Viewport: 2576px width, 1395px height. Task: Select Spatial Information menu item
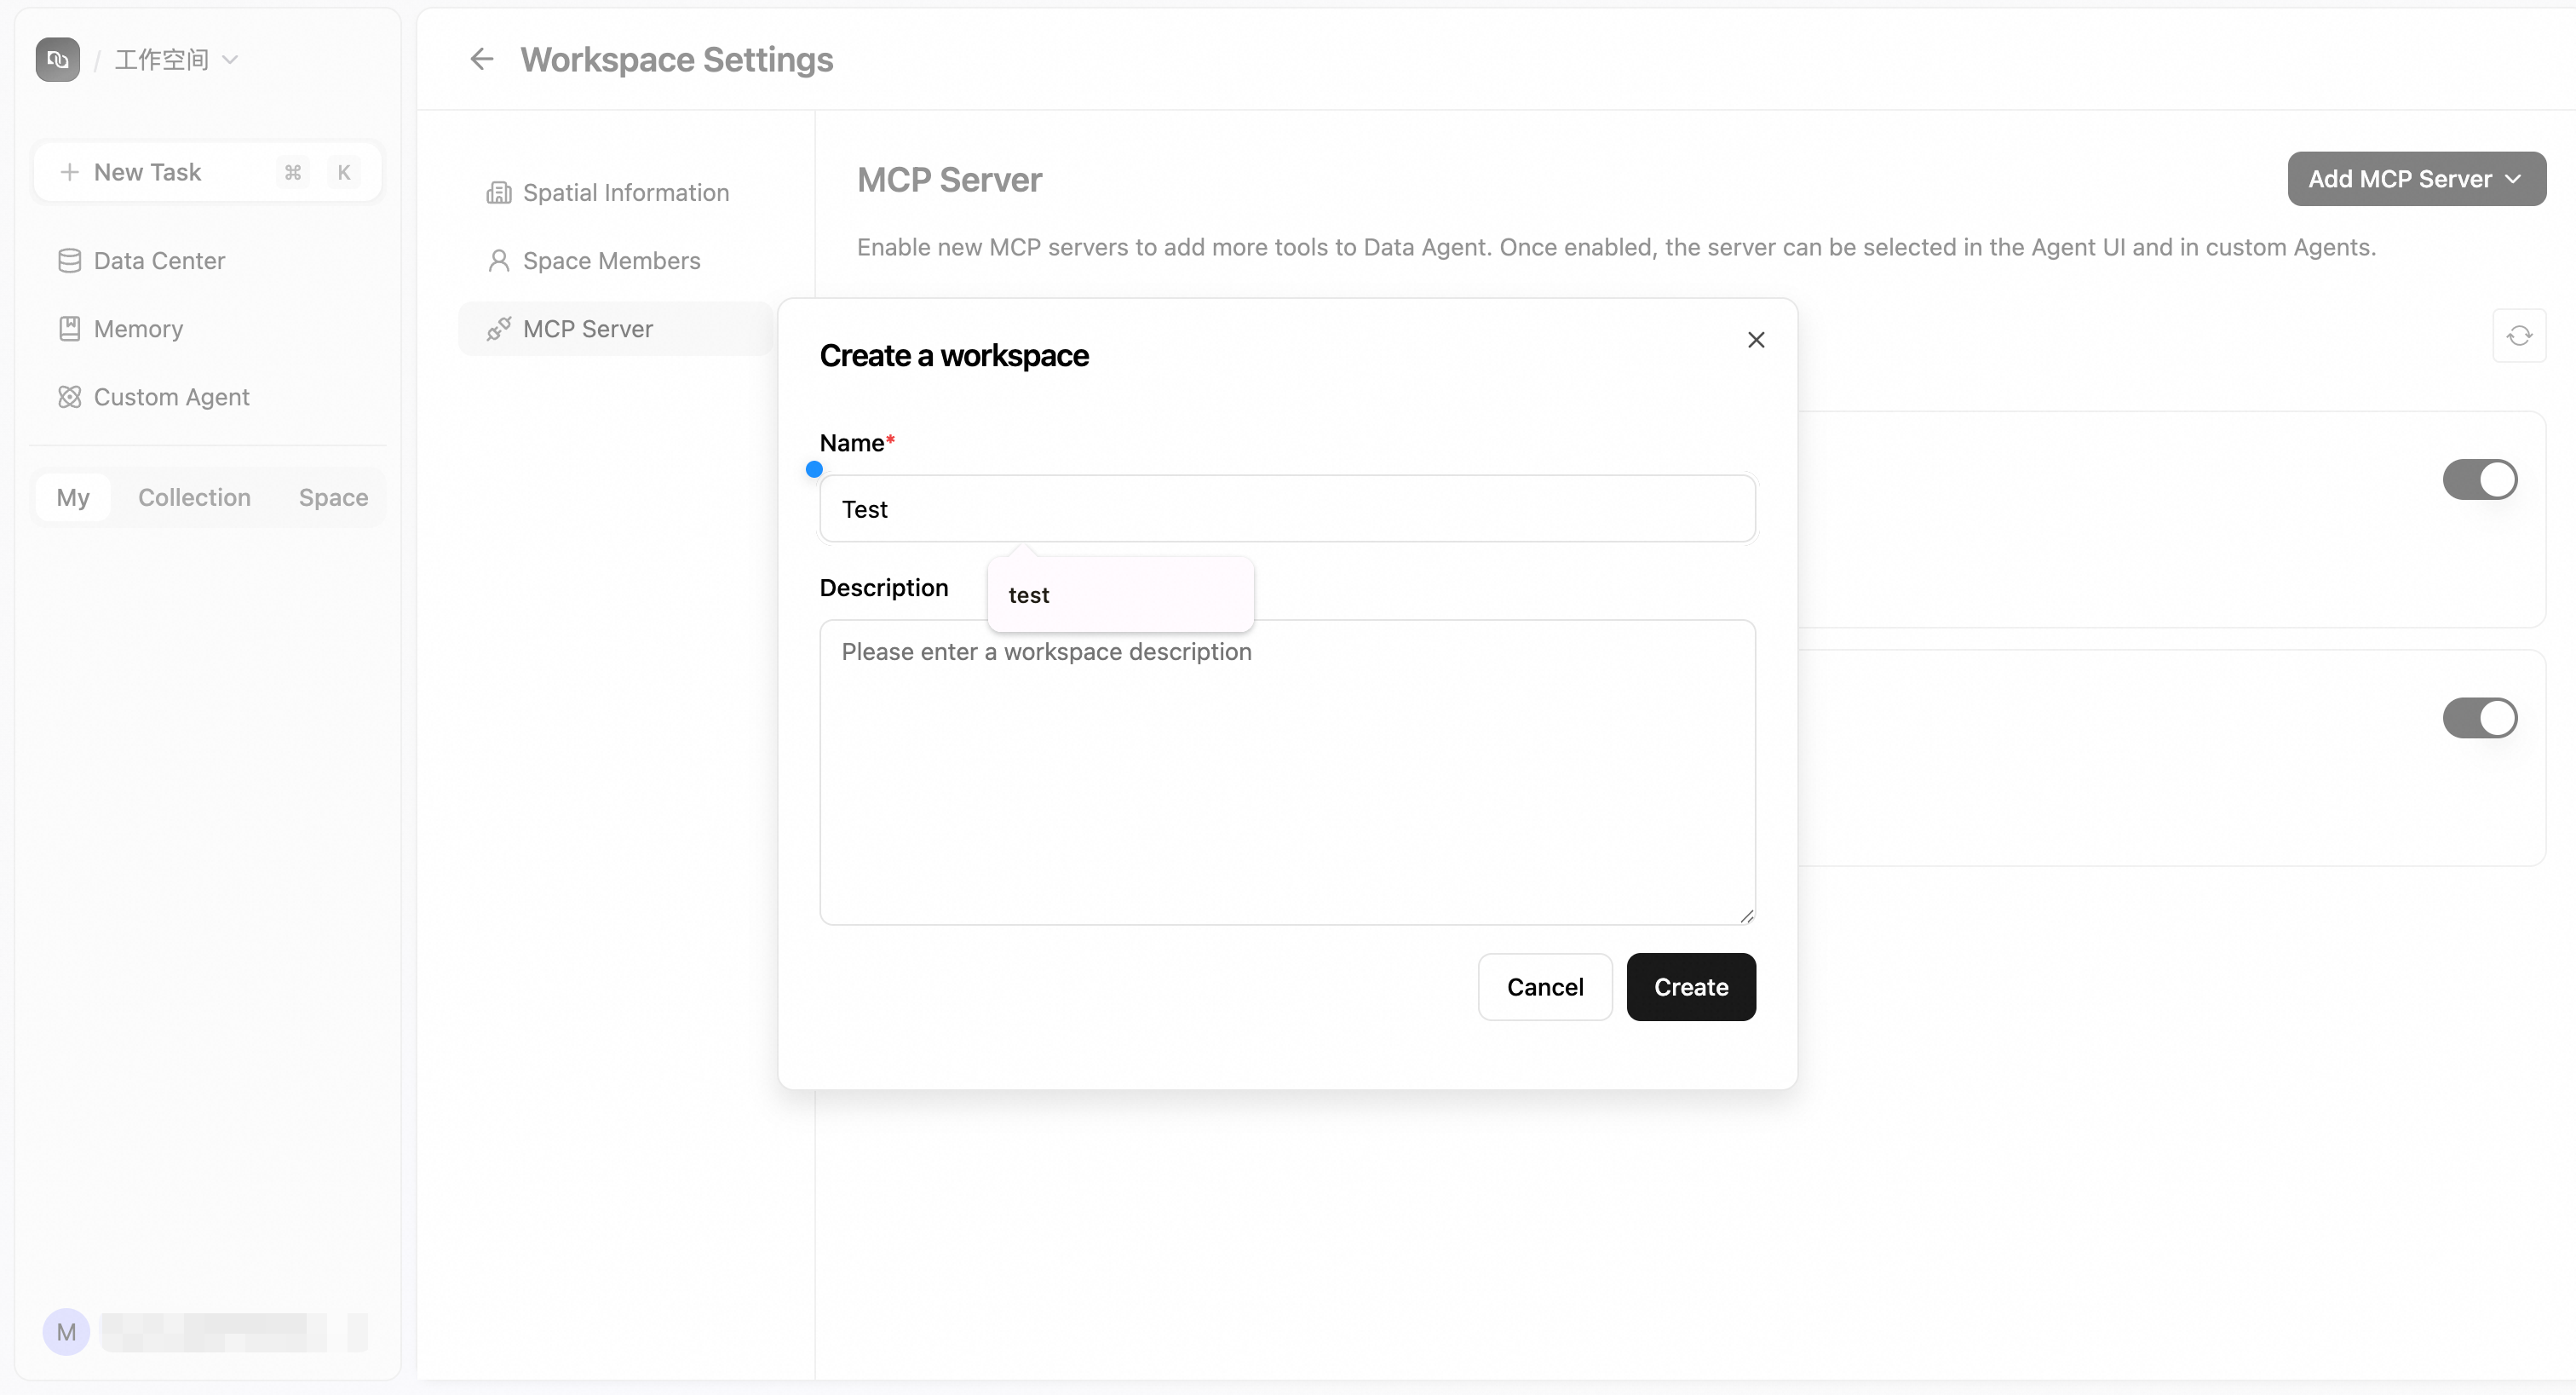[616, 193]
